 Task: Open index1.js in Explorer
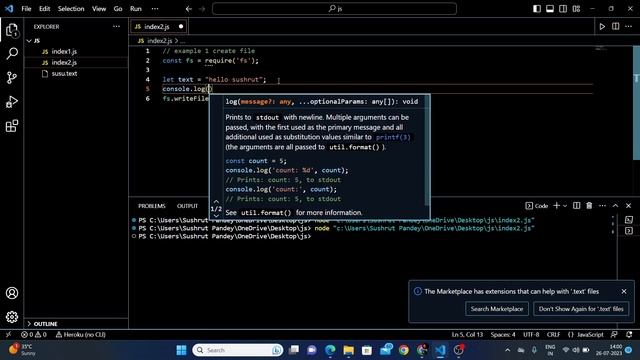[76, 51]
